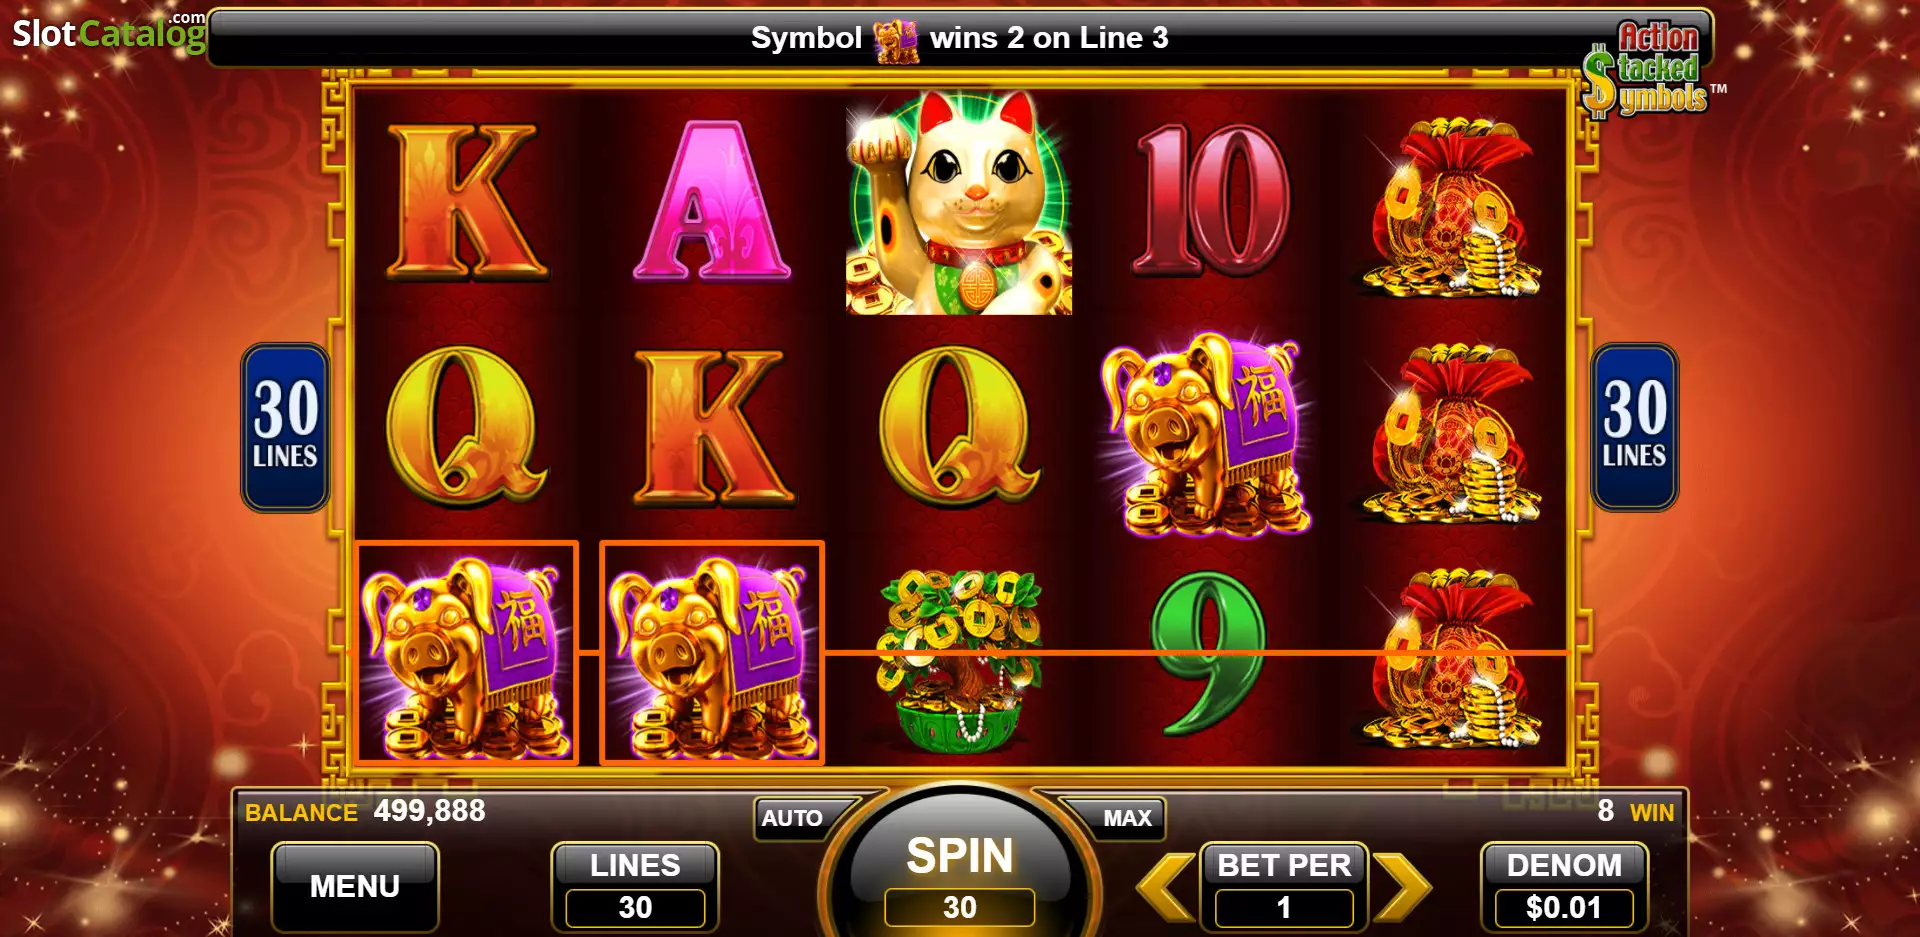Image resolution: width=1920 pixels, height=937 pixels.
Task: Open the LINES selector
Action: pyautogui.click(x=635, y=887)
